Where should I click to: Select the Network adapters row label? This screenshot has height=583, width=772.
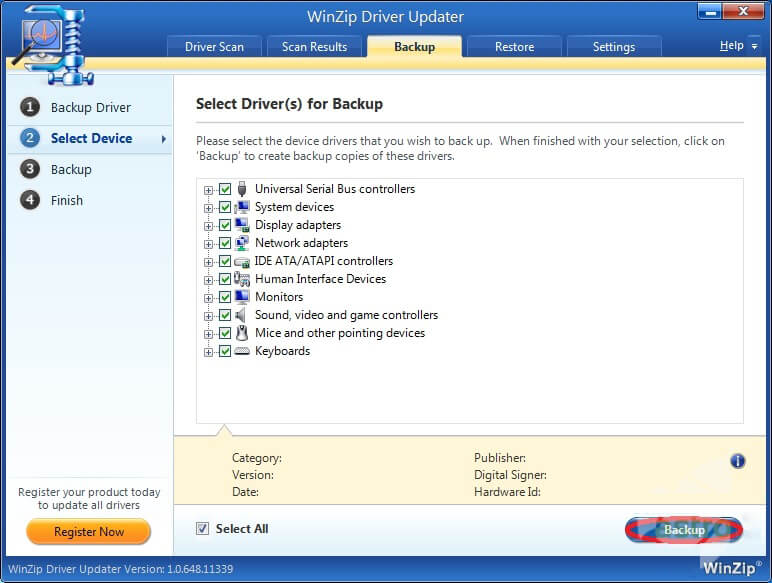(x=301, y=243)
